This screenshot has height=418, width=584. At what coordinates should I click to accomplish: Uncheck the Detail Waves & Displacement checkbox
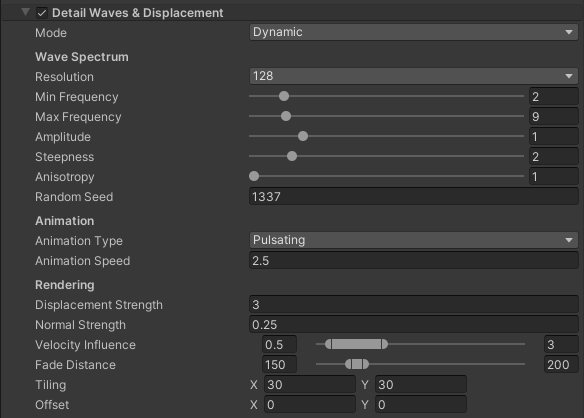[x=42, y=13]
